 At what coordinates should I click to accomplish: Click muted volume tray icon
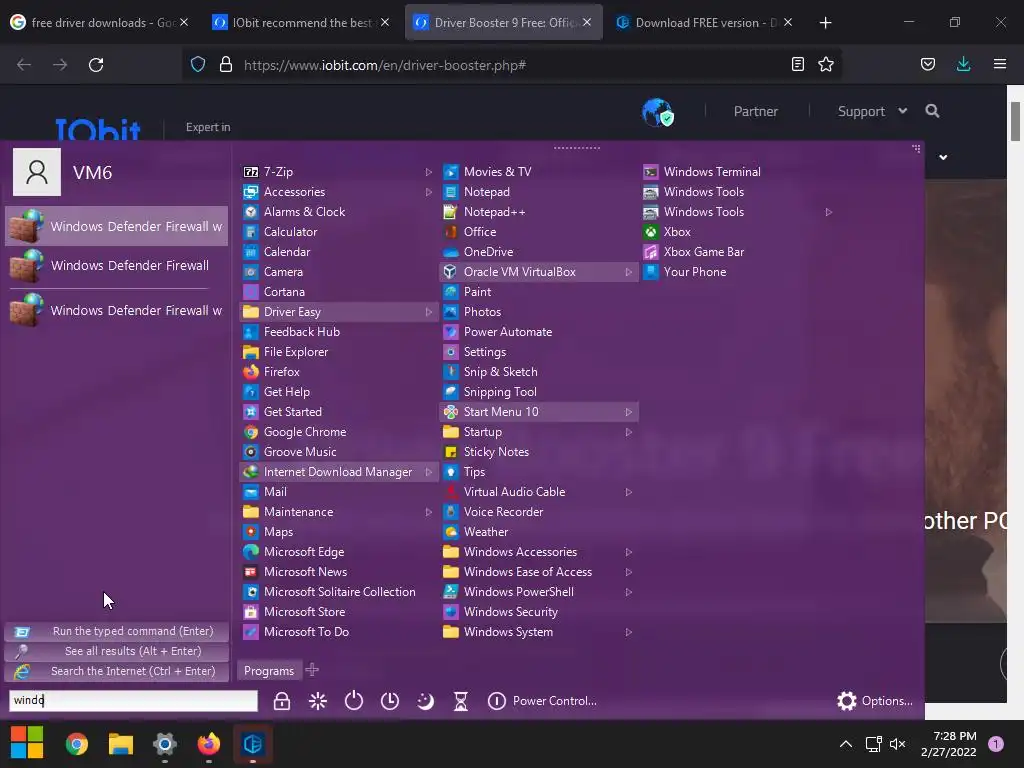coord(898,744)
